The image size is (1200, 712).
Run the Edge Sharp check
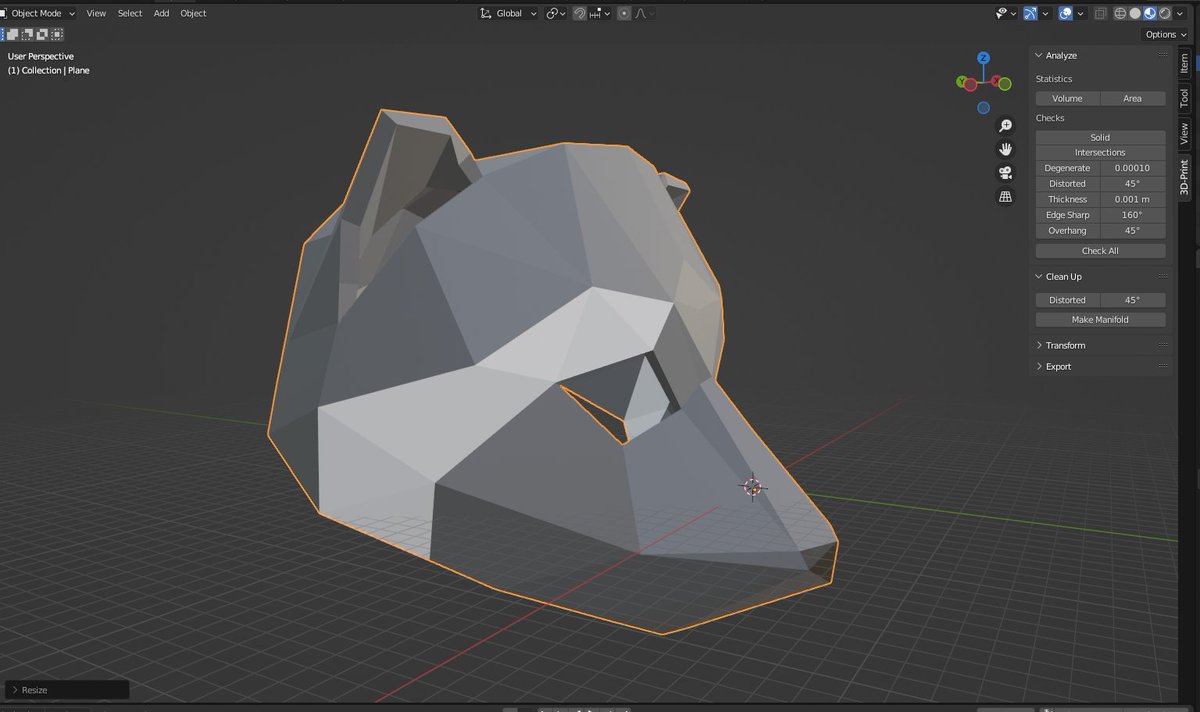pos(1067,215)
